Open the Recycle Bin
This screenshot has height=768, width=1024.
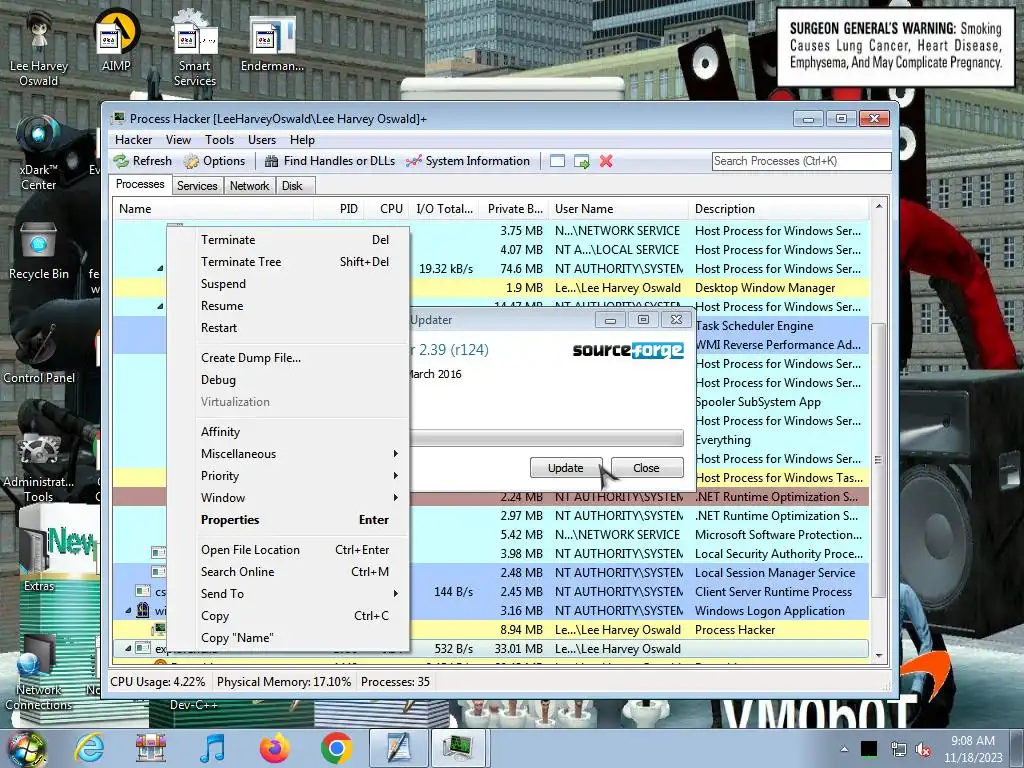39,251
